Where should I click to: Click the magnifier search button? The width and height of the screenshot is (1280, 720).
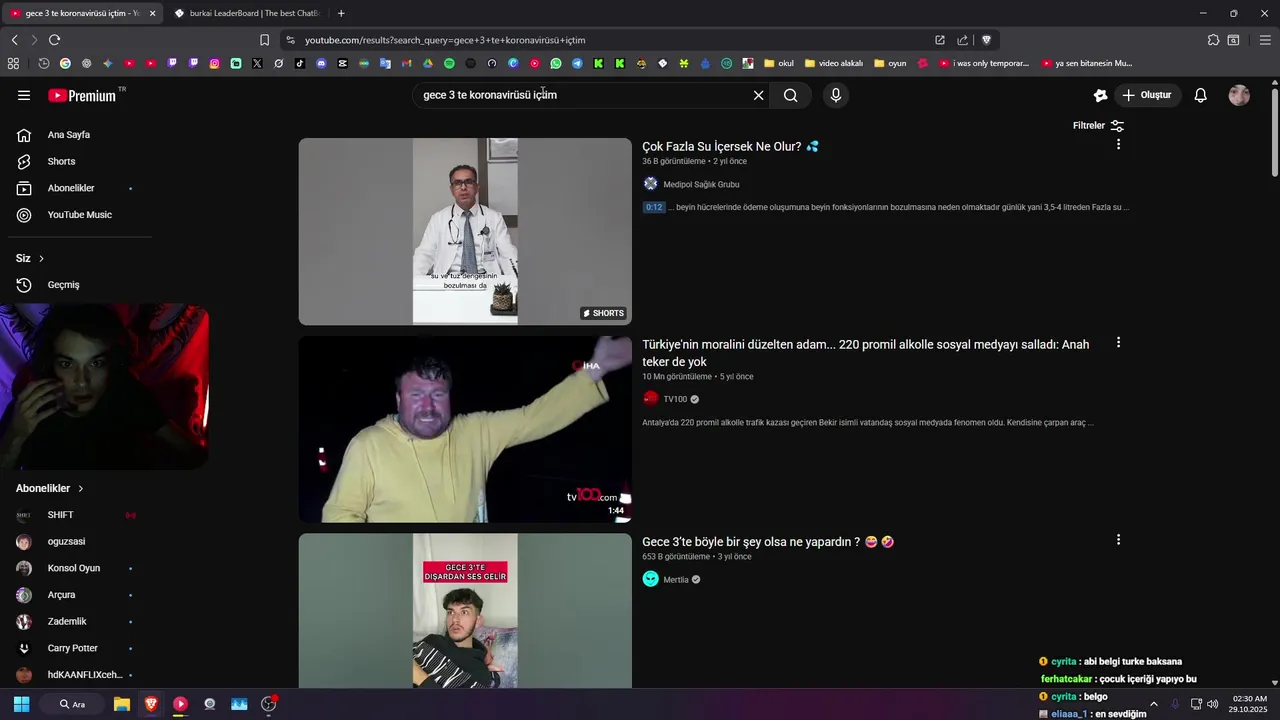[791, 95]
